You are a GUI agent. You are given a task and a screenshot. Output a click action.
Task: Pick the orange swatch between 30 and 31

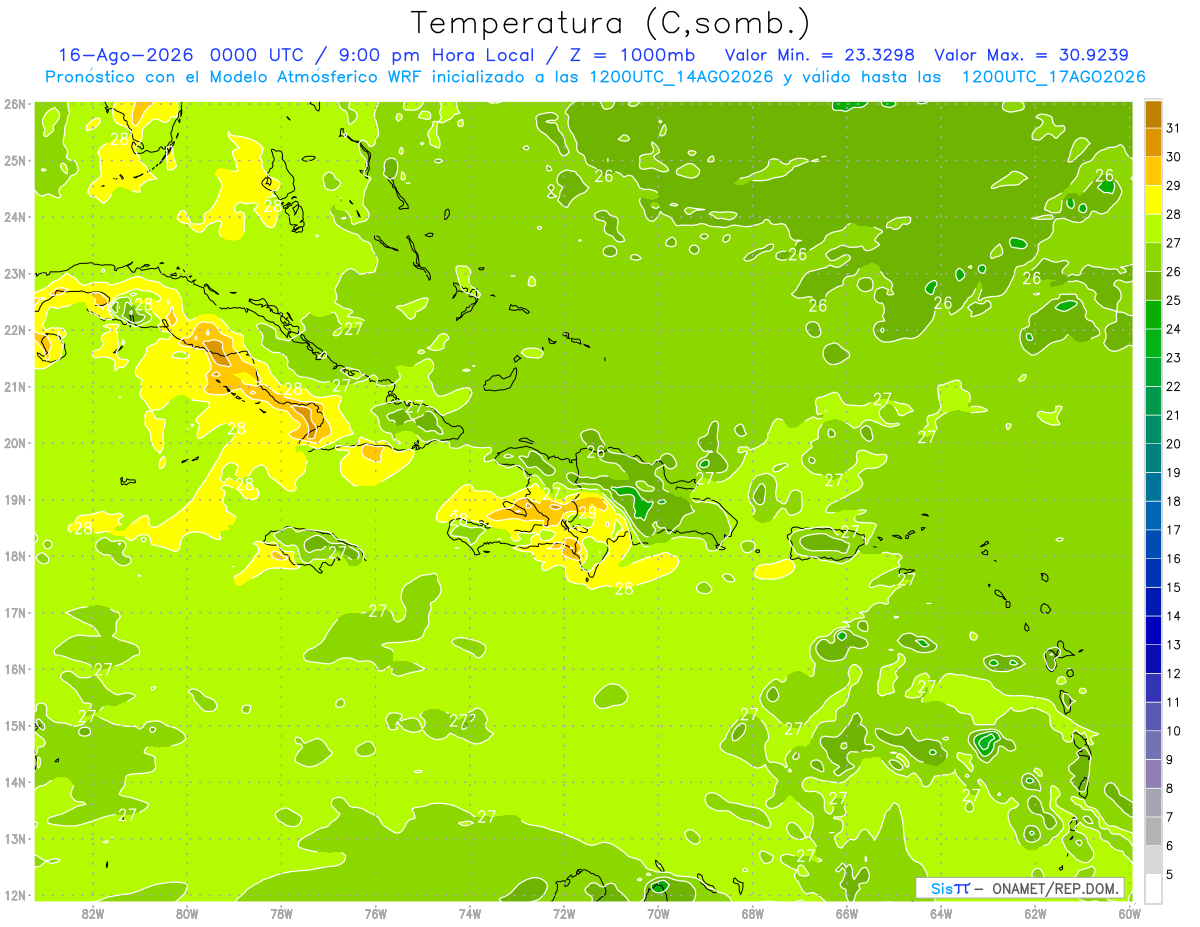[x=1153, y=143]
